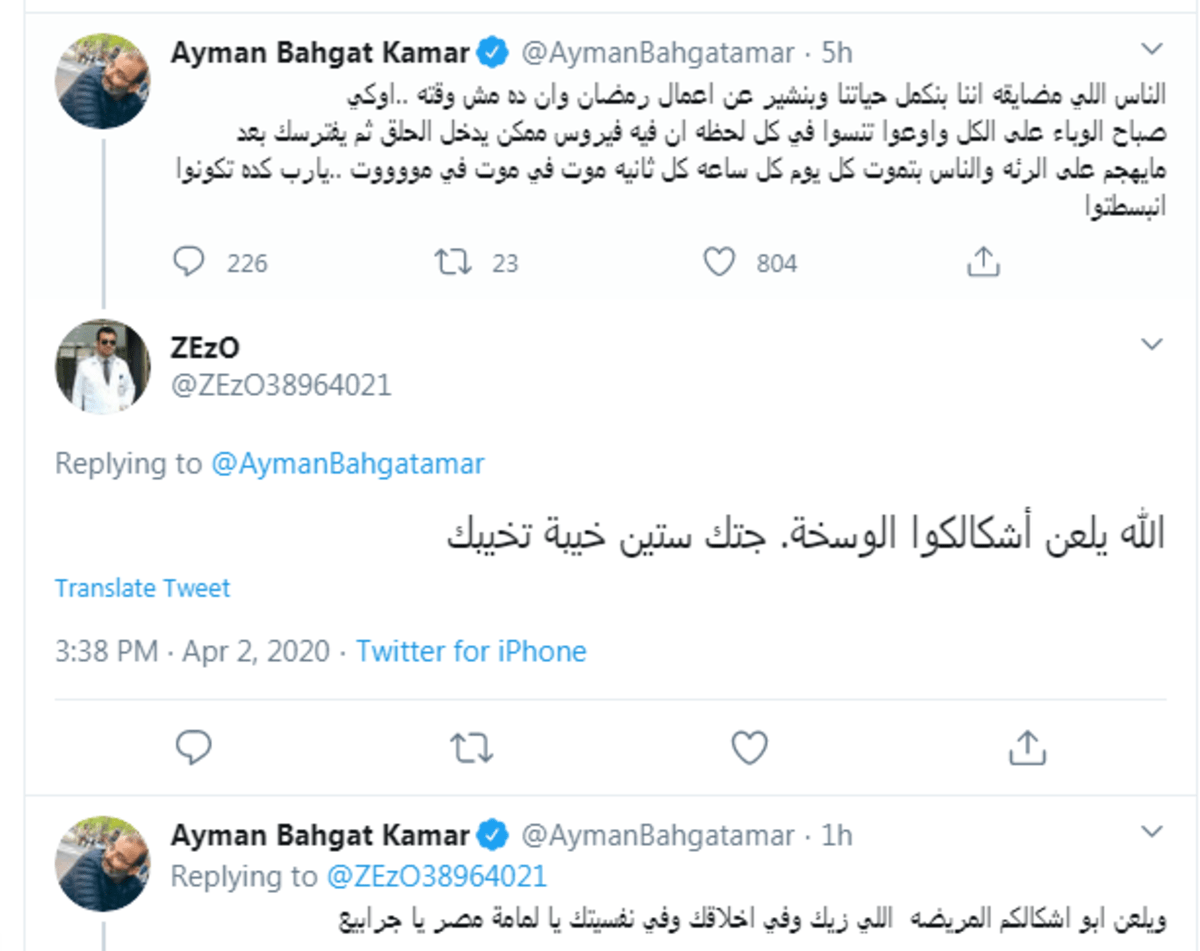Like ZEzO's tweet with the heart icon
1200x951 pixels.
pyautogui.click(x=749, y=746)
